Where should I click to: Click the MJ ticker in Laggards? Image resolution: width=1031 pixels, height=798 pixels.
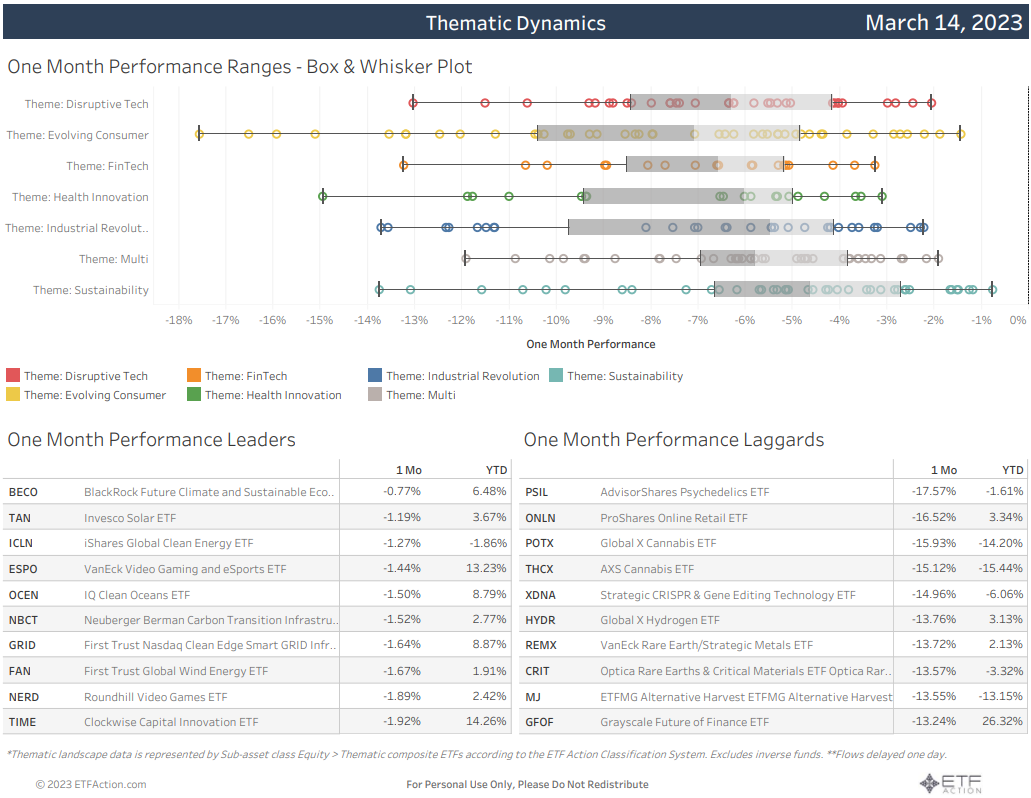click(x=533, y=697)
